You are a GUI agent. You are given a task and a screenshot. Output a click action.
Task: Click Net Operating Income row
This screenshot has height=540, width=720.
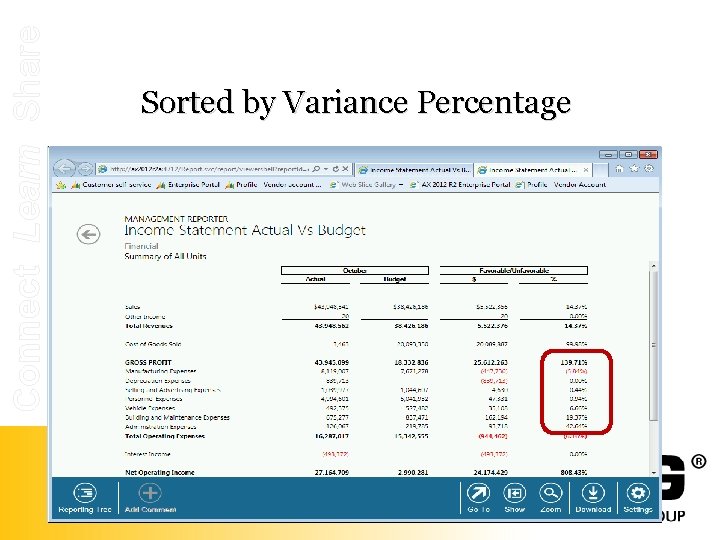(x=356, y=472)
